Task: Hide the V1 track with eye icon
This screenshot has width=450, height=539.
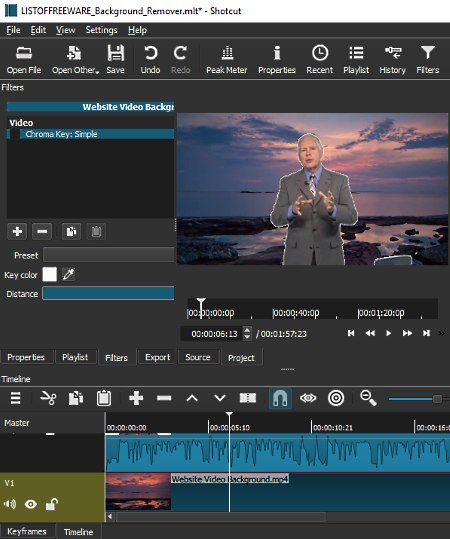Action: (x=31, y=504)
